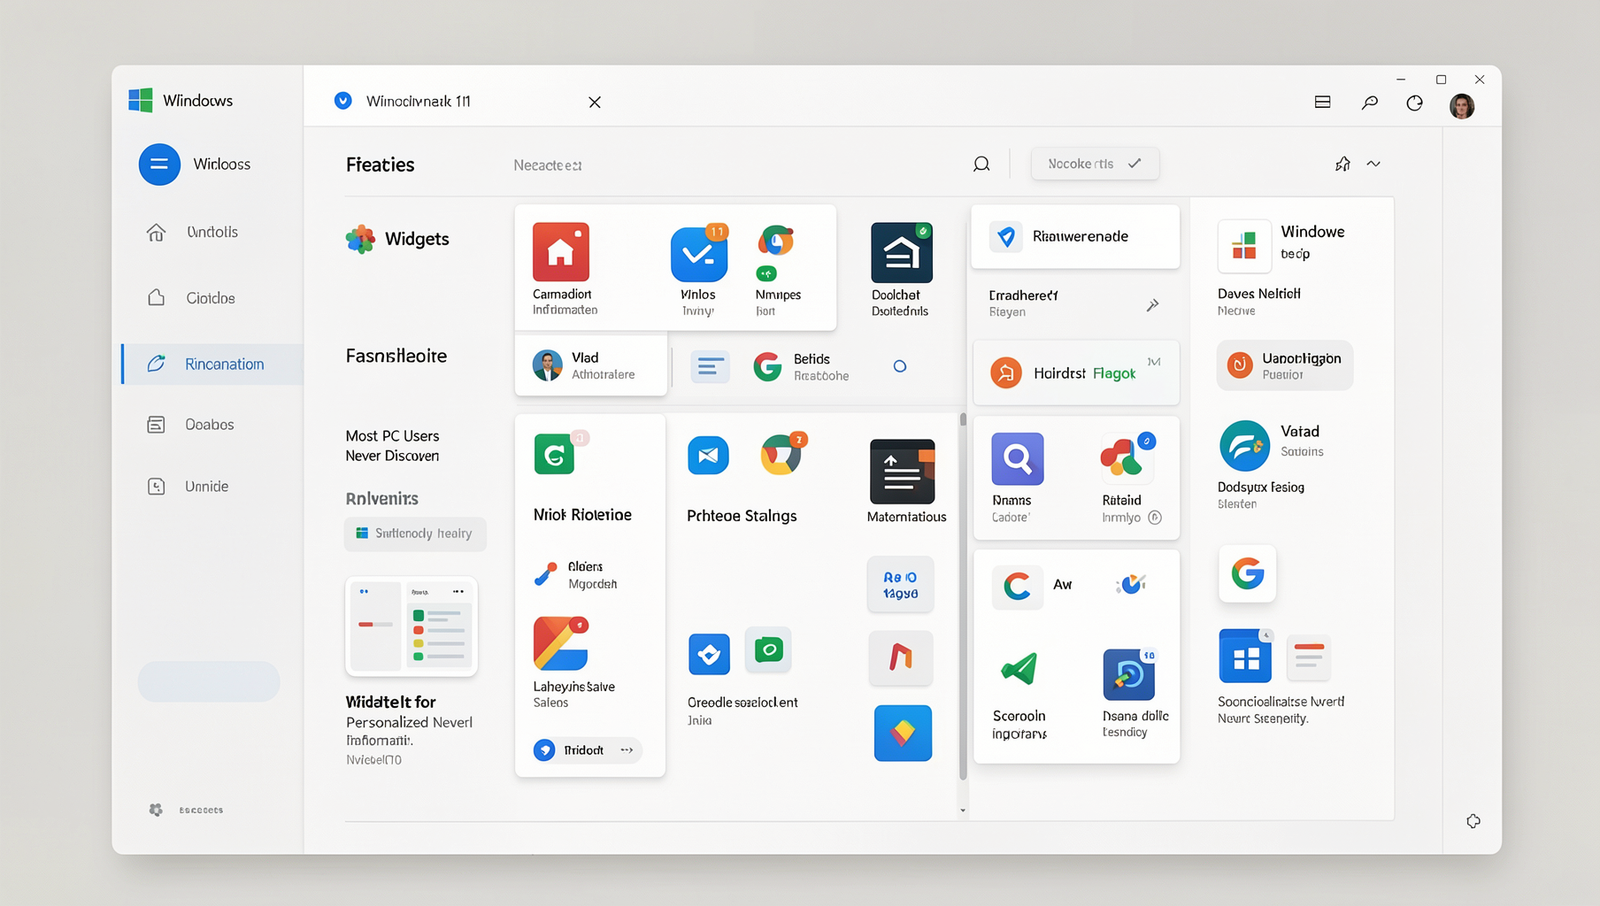The width and height of the screenshot is (1600, 906).
Task: Select Ooabos in the sidebar
Action: pyautogui.click(x=213, y=425)
